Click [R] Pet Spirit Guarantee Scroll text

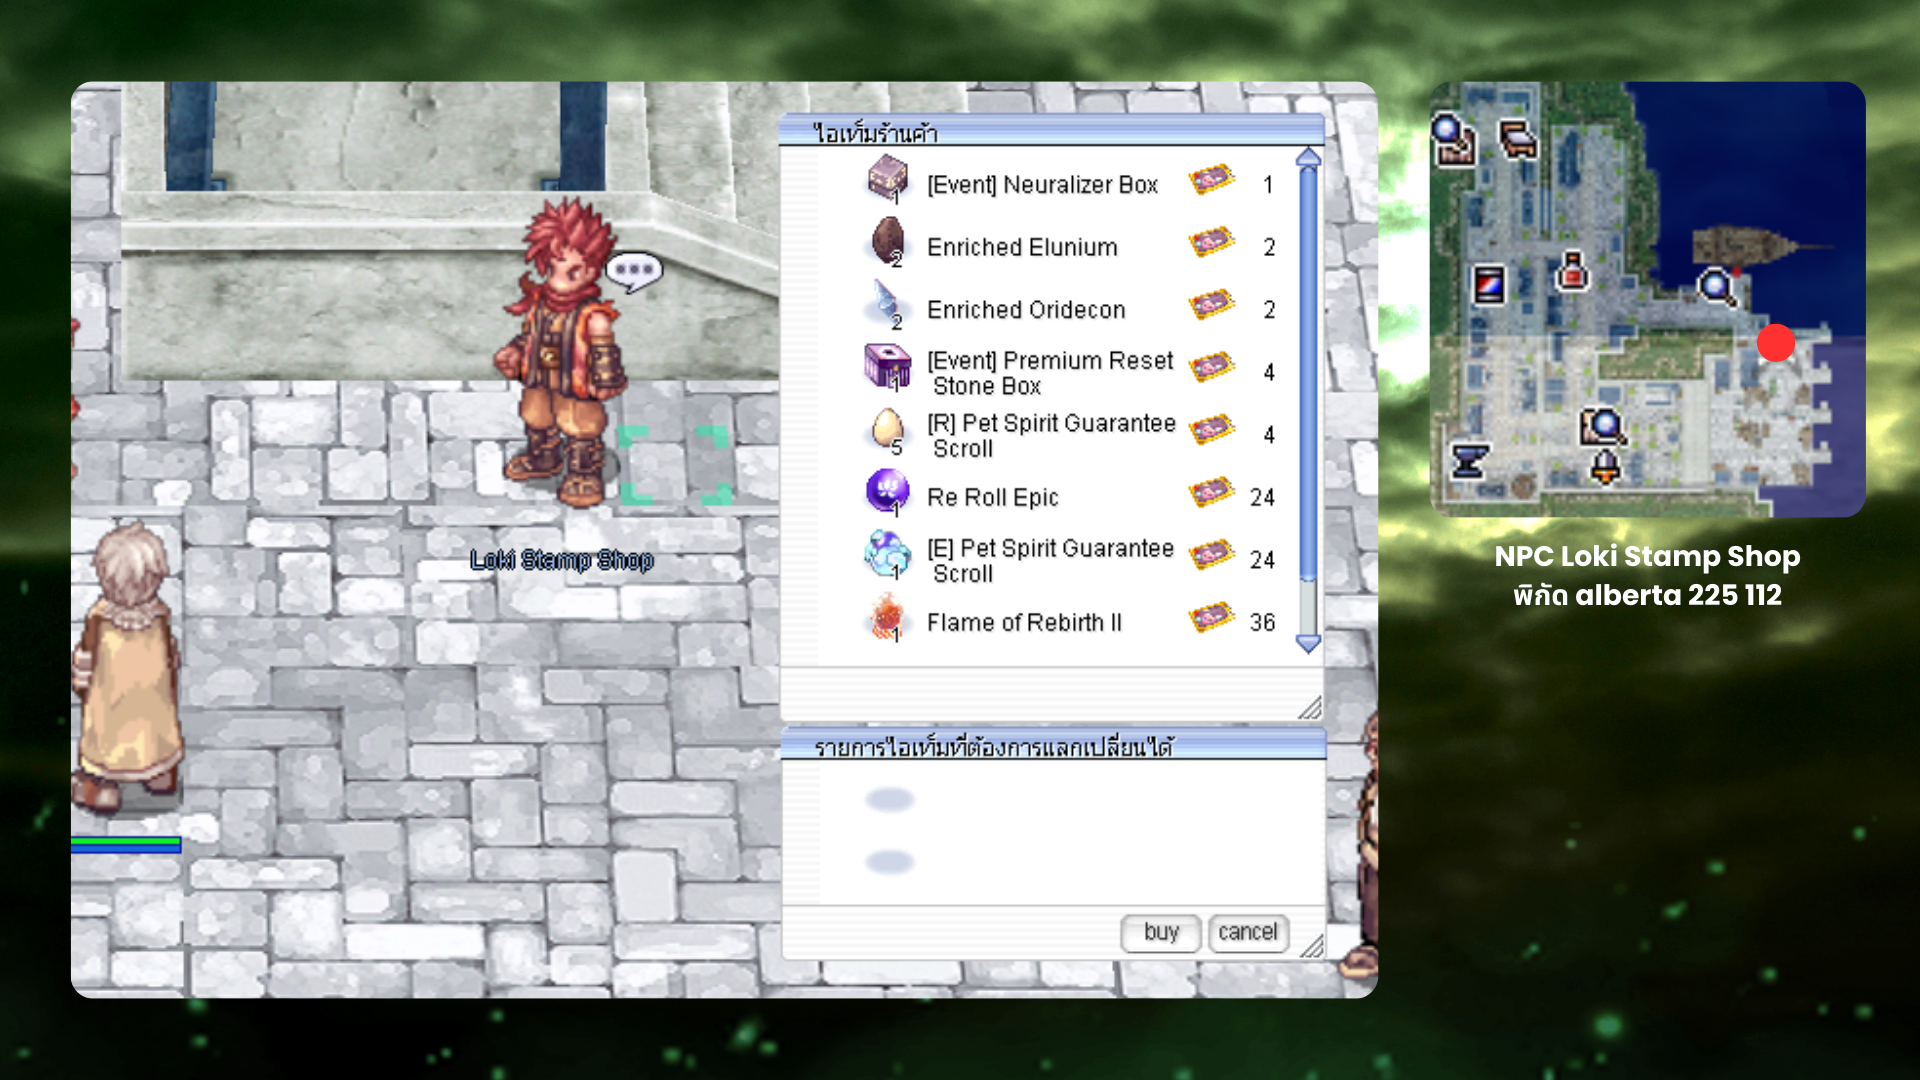click(x=1051, y=436)
